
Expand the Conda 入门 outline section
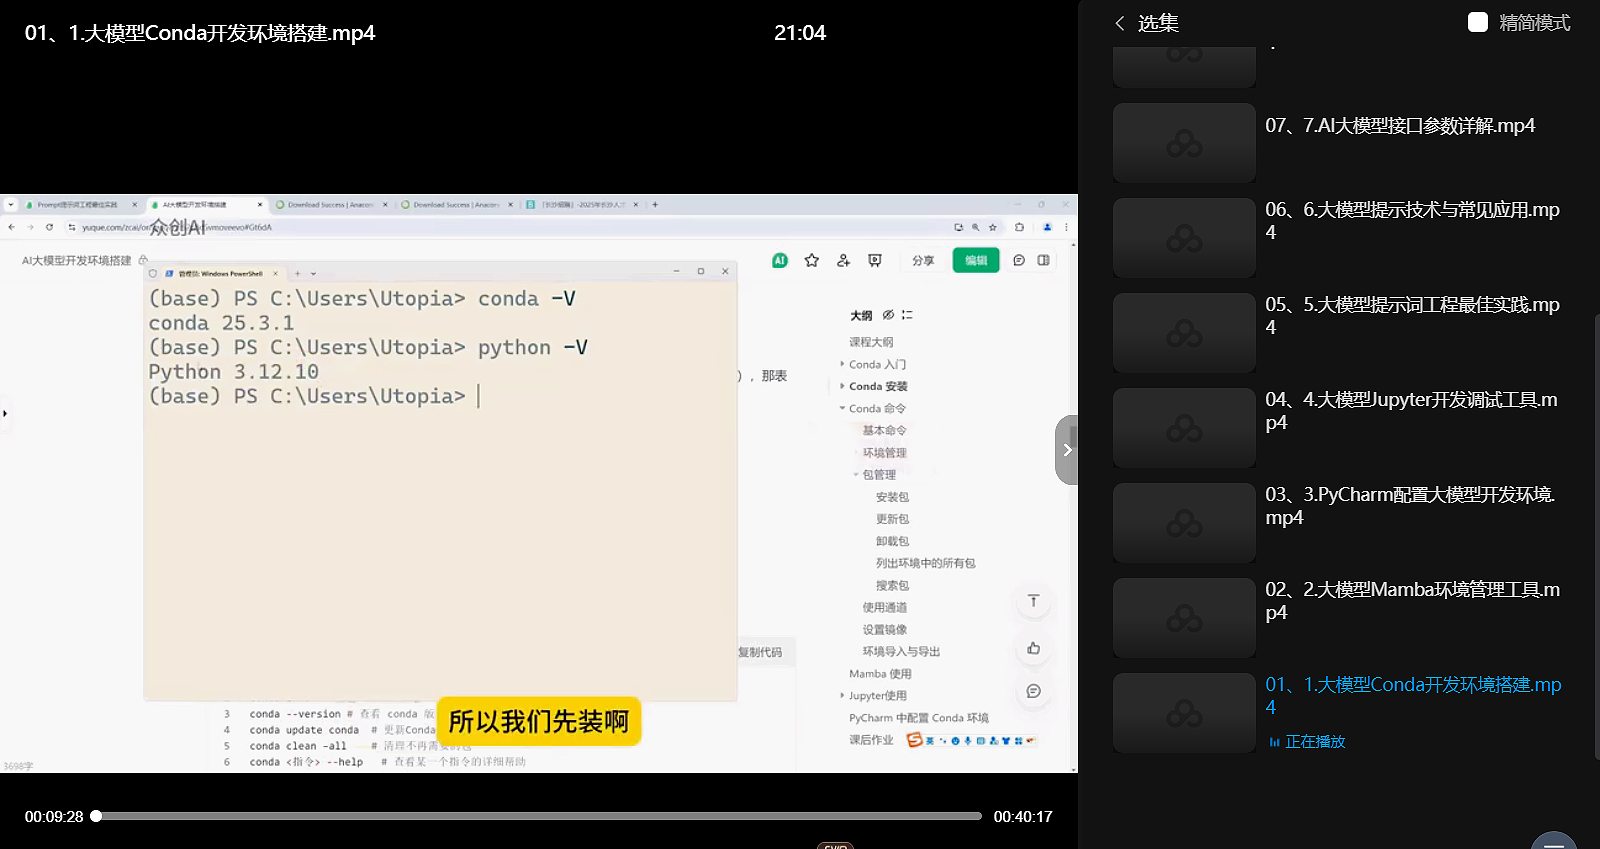coord(842,364)
